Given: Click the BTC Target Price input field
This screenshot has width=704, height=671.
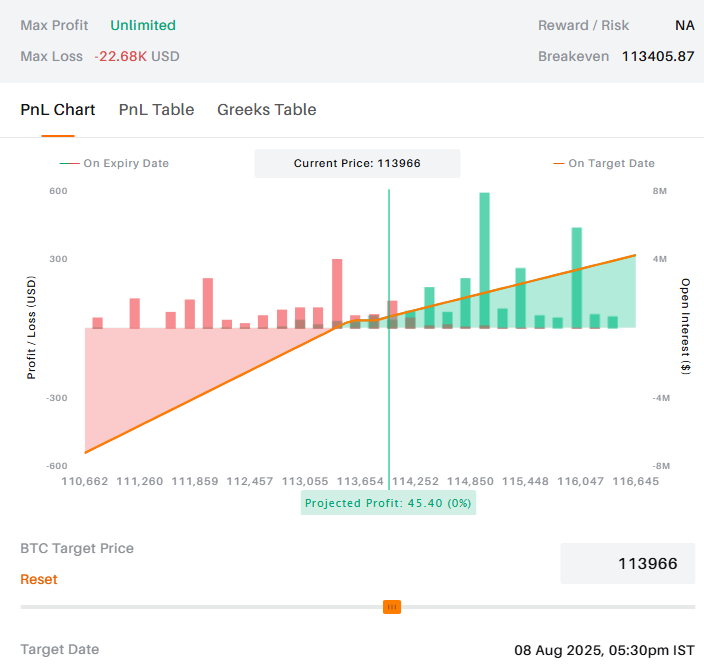Looking at the screenshot, I should [x=627, y=564].
